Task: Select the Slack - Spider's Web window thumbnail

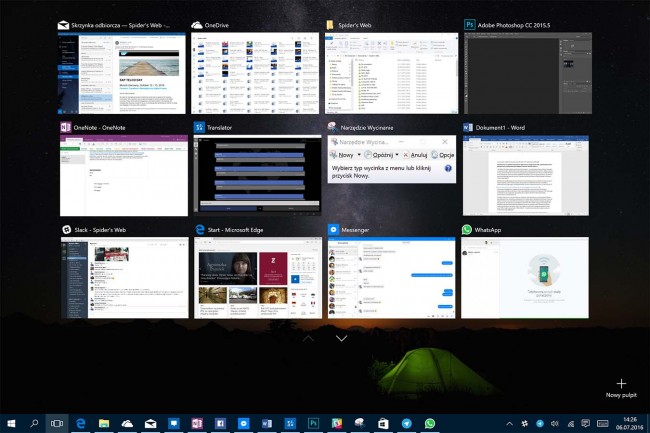Action: tap(125, 278)
